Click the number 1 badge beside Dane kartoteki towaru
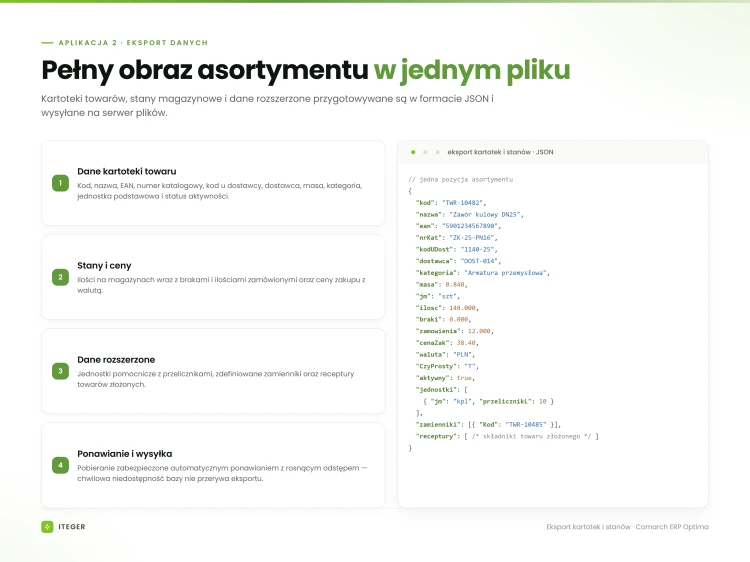750x562 pixels. pos(60,183)
